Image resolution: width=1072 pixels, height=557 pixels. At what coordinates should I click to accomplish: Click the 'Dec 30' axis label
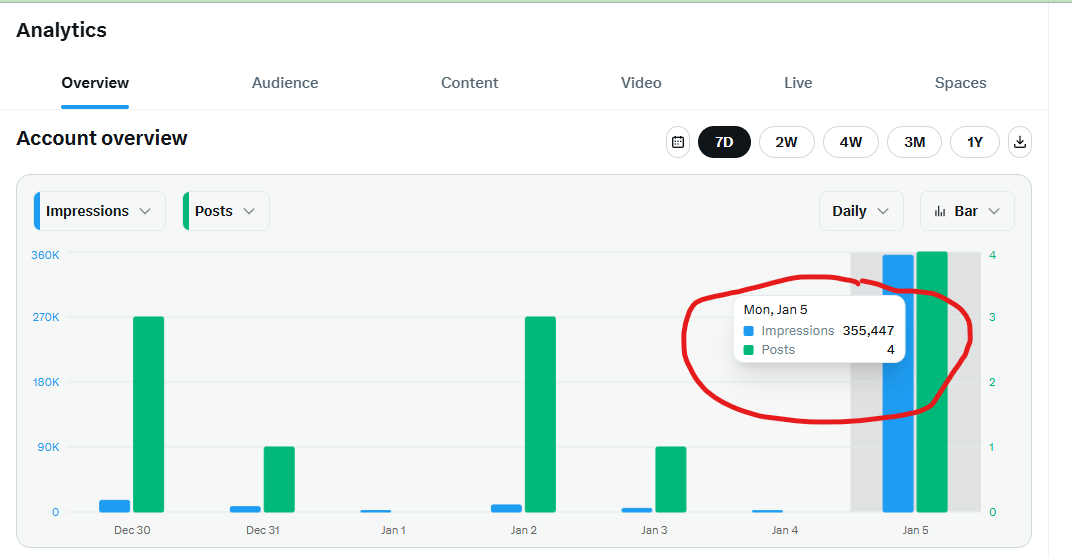tap(132, 530)
